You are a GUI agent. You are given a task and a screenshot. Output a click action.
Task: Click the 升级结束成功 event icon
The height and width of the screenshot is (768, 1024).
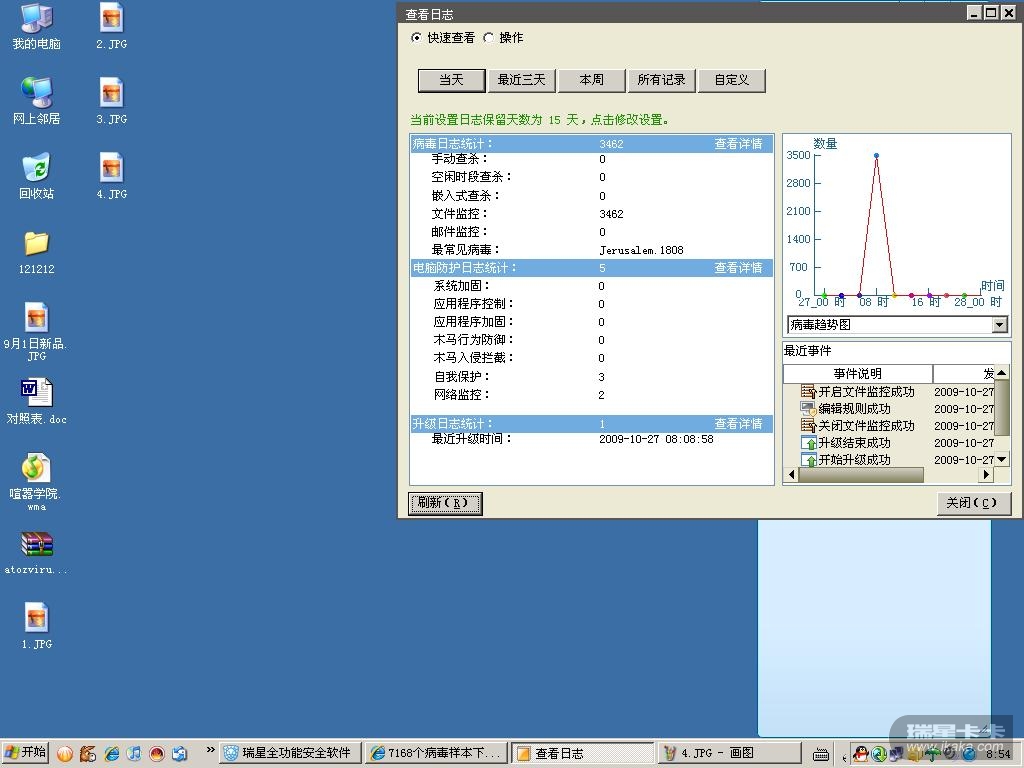click(808, 443)
